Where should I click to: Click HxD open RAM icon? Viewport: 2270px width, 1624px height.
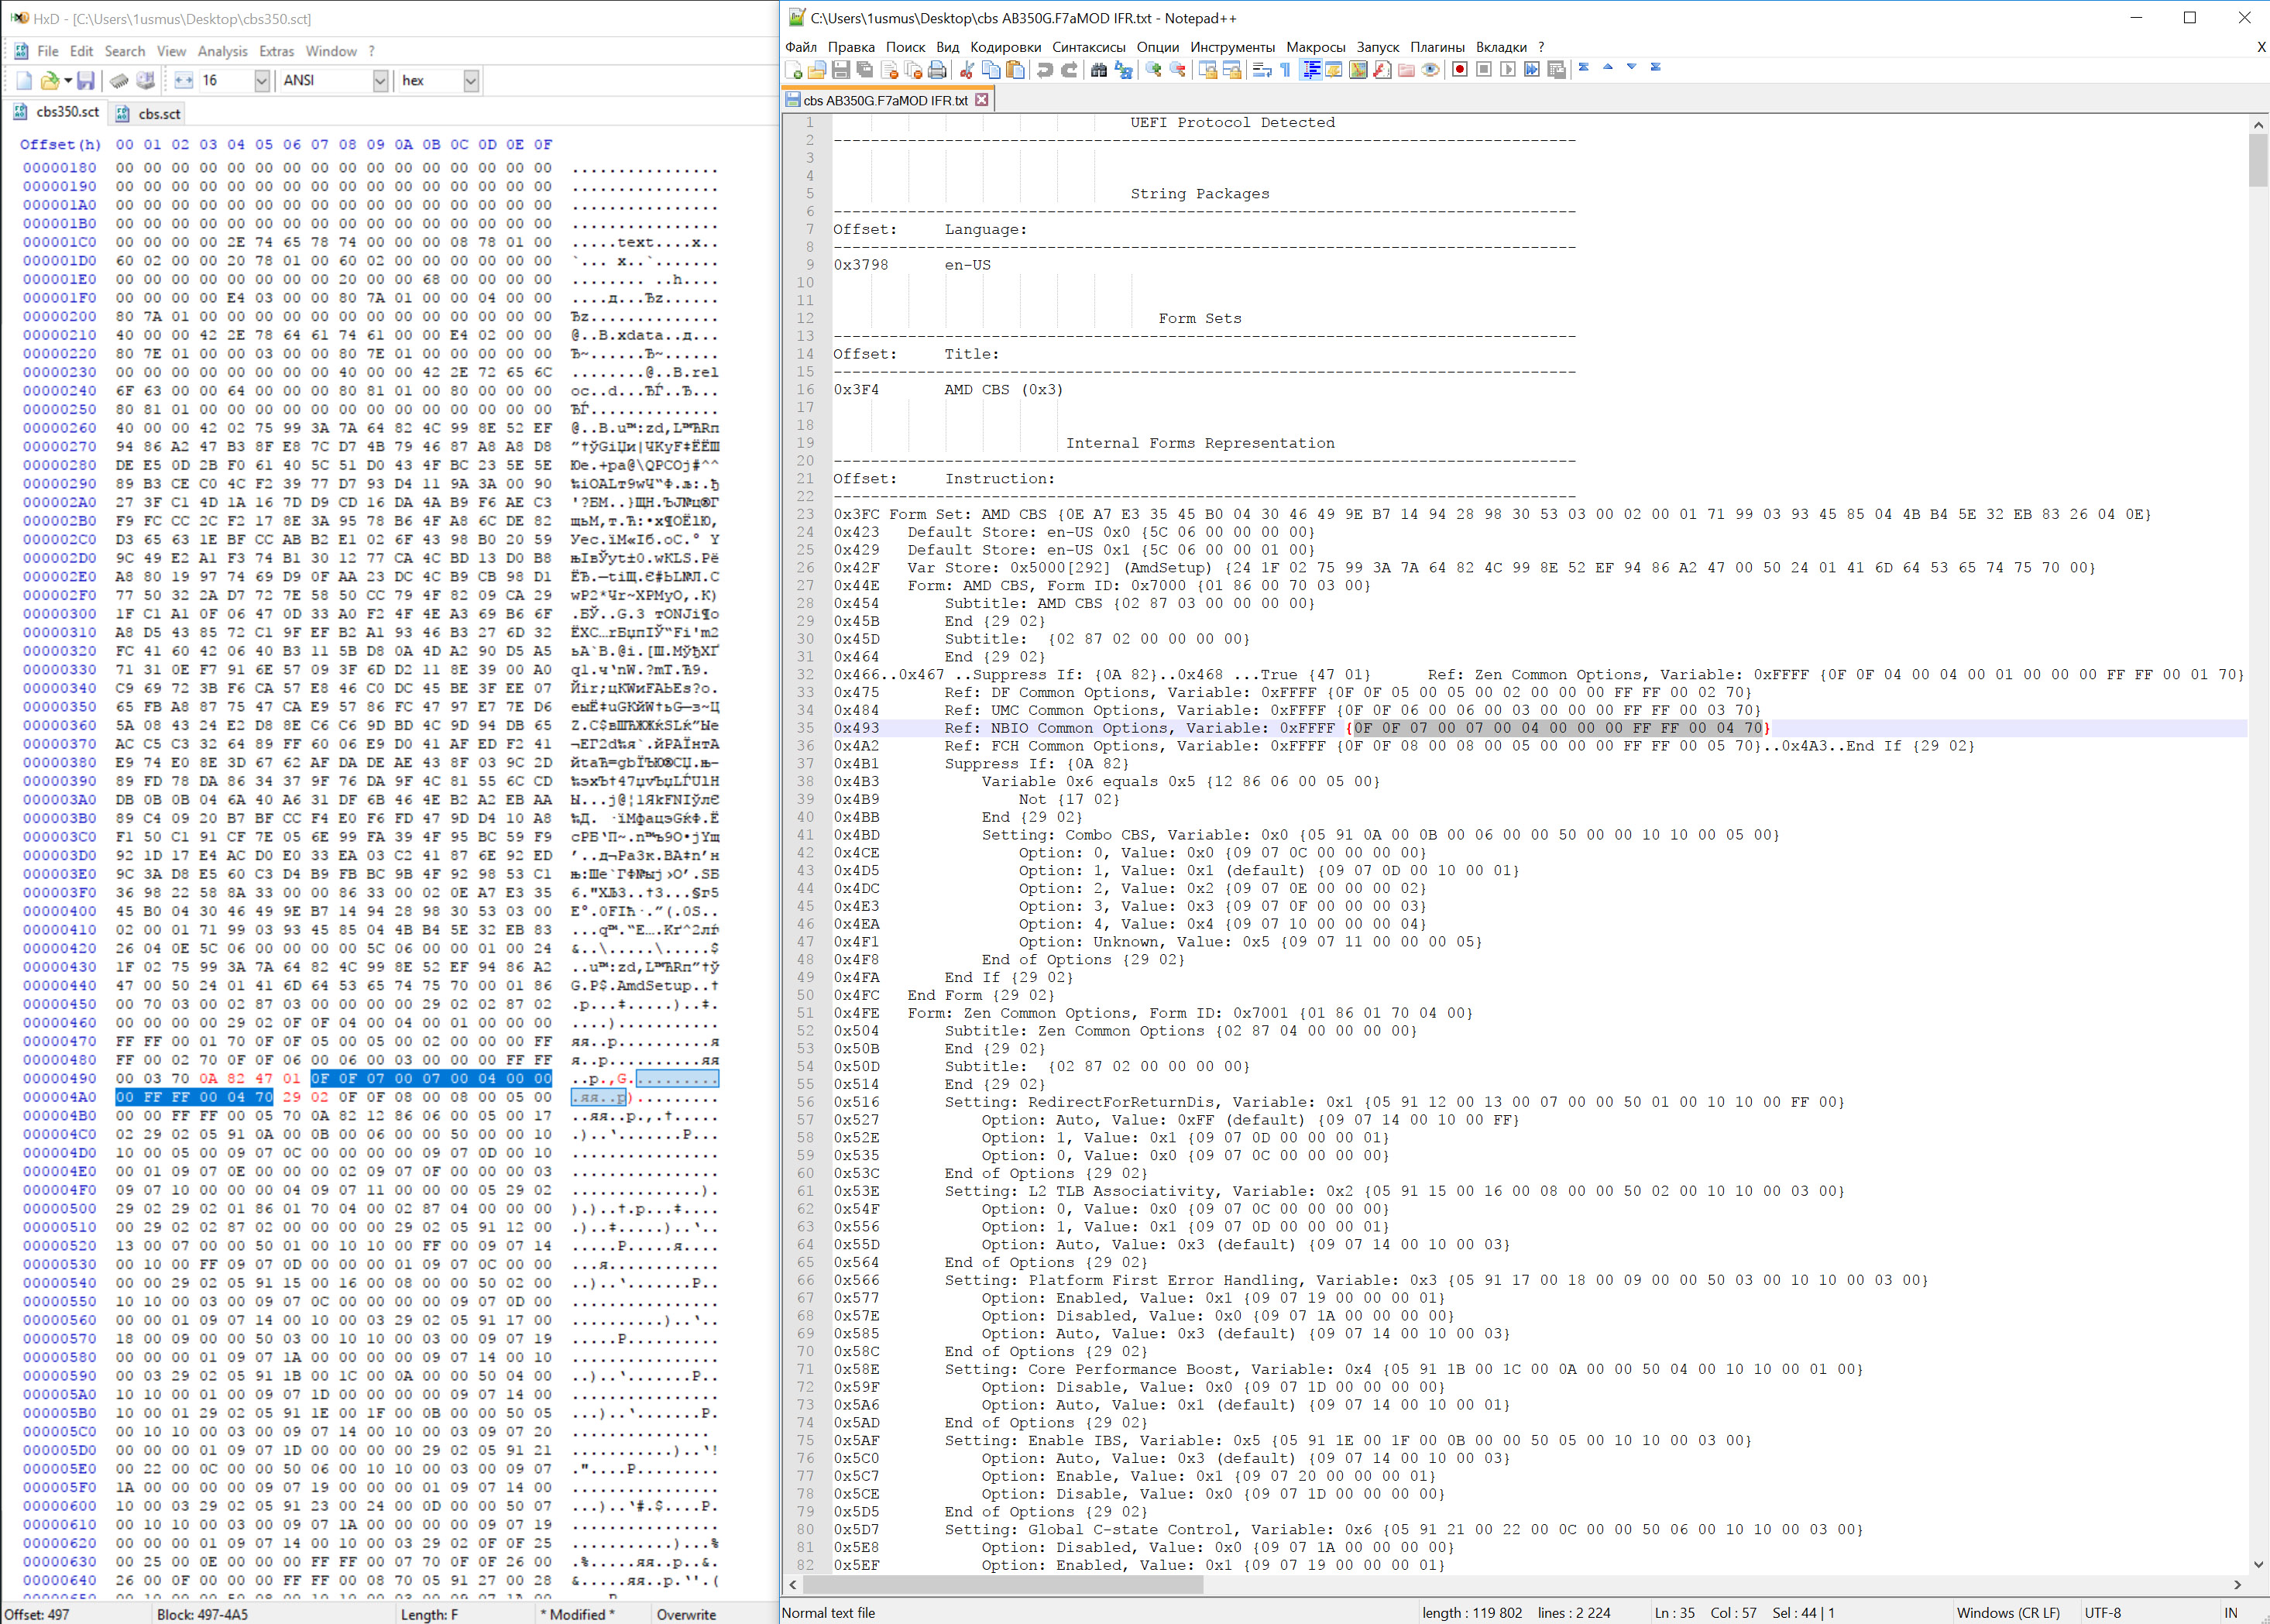[119, 80]
